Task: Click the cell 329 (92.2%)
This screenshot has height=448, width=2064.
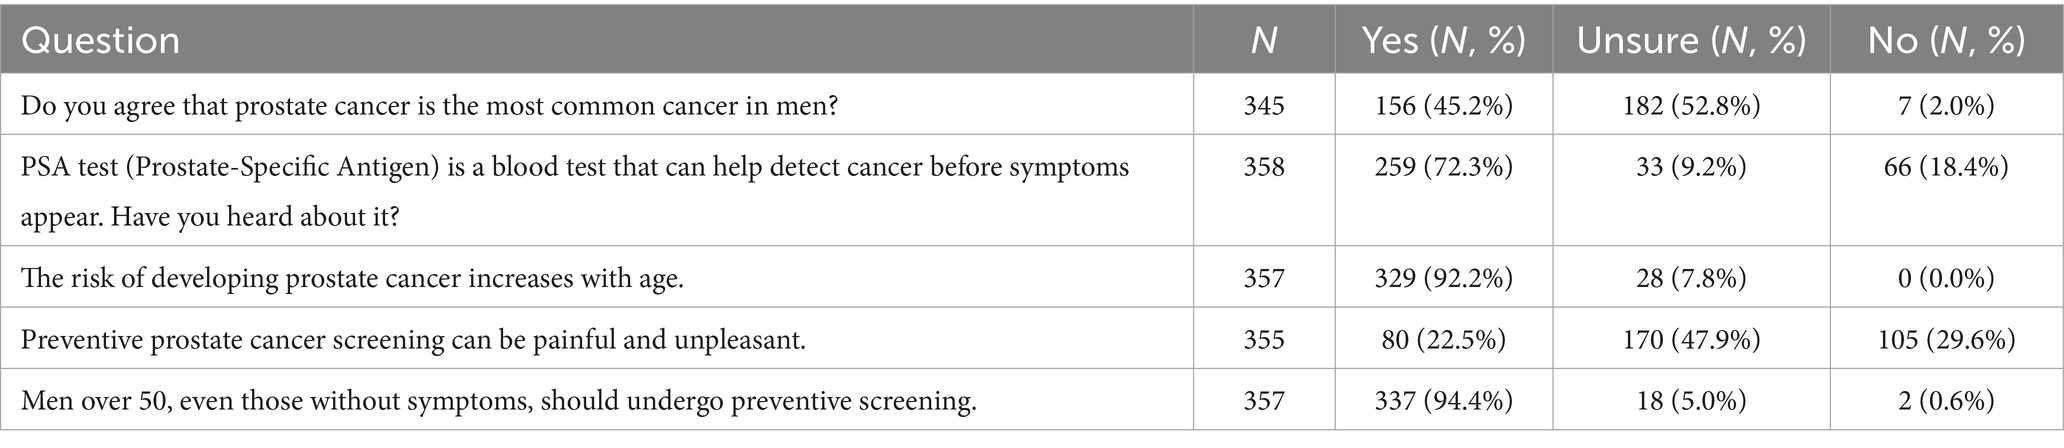Action: (x=1443, y=277)
